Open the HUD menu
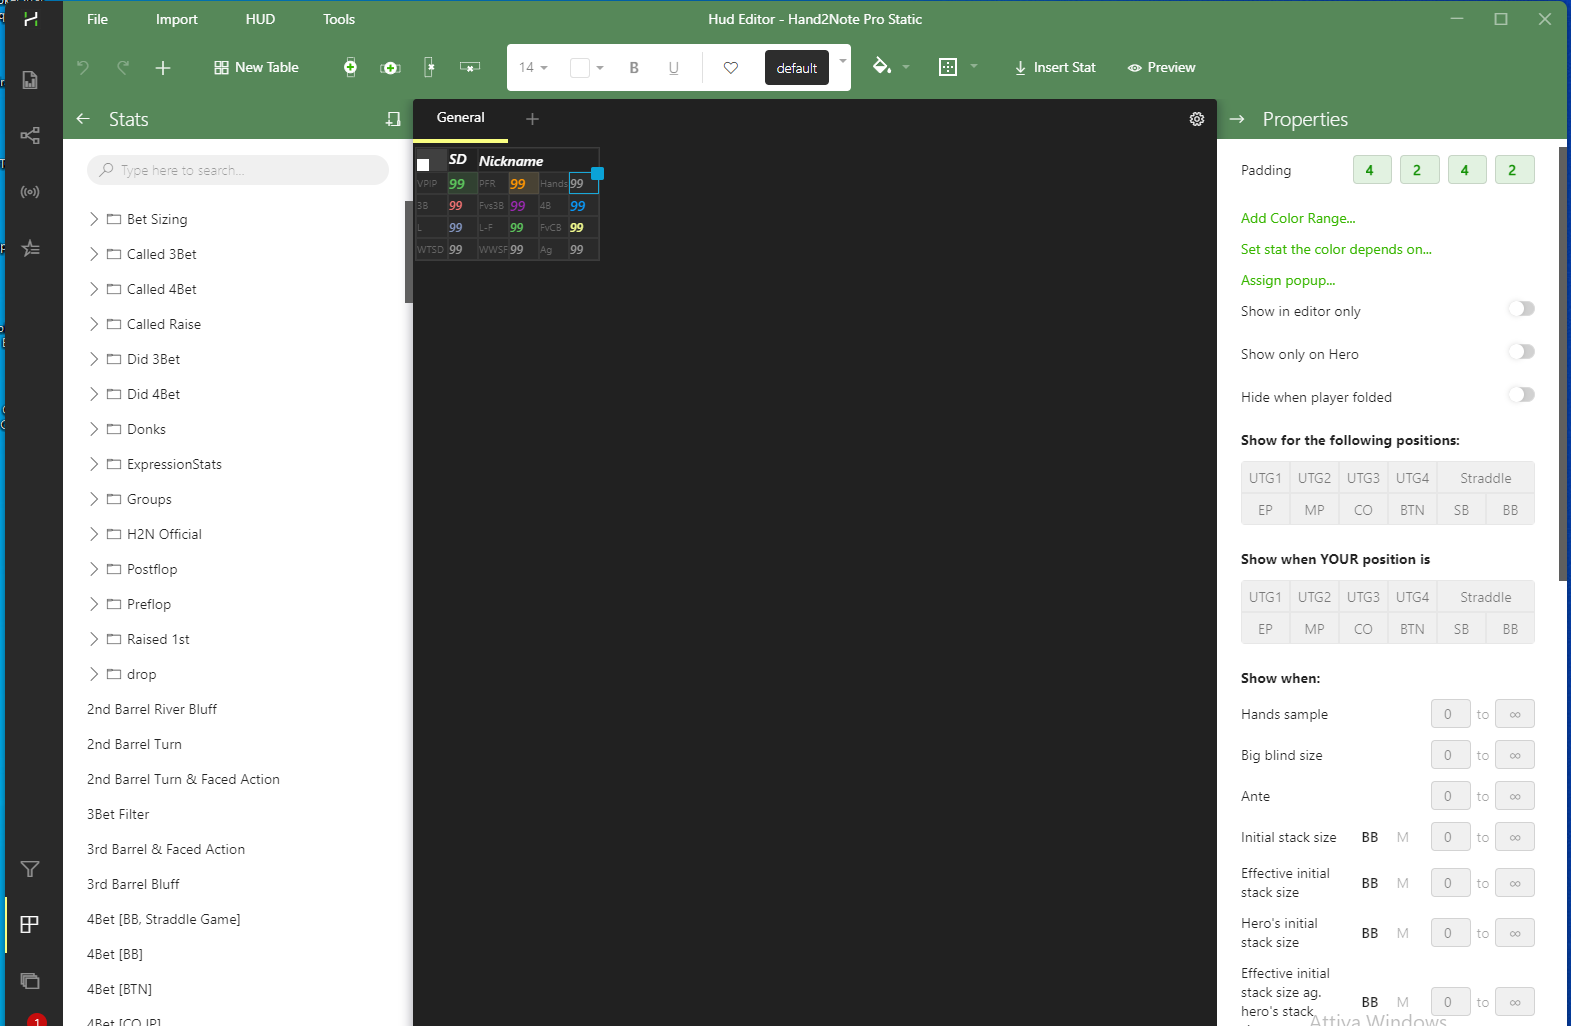 coord(260,19)
